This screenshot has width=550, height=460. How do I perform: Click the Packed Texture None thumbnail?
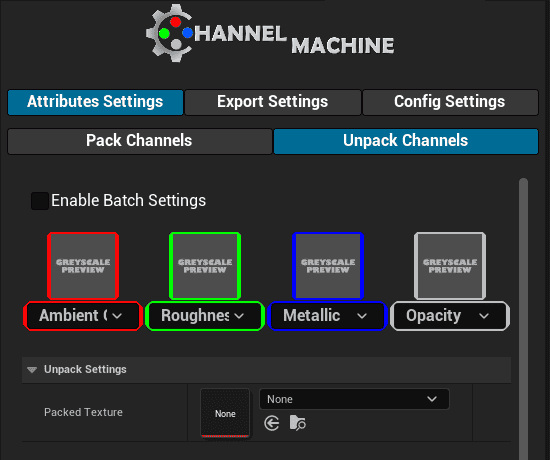(225, 413)
